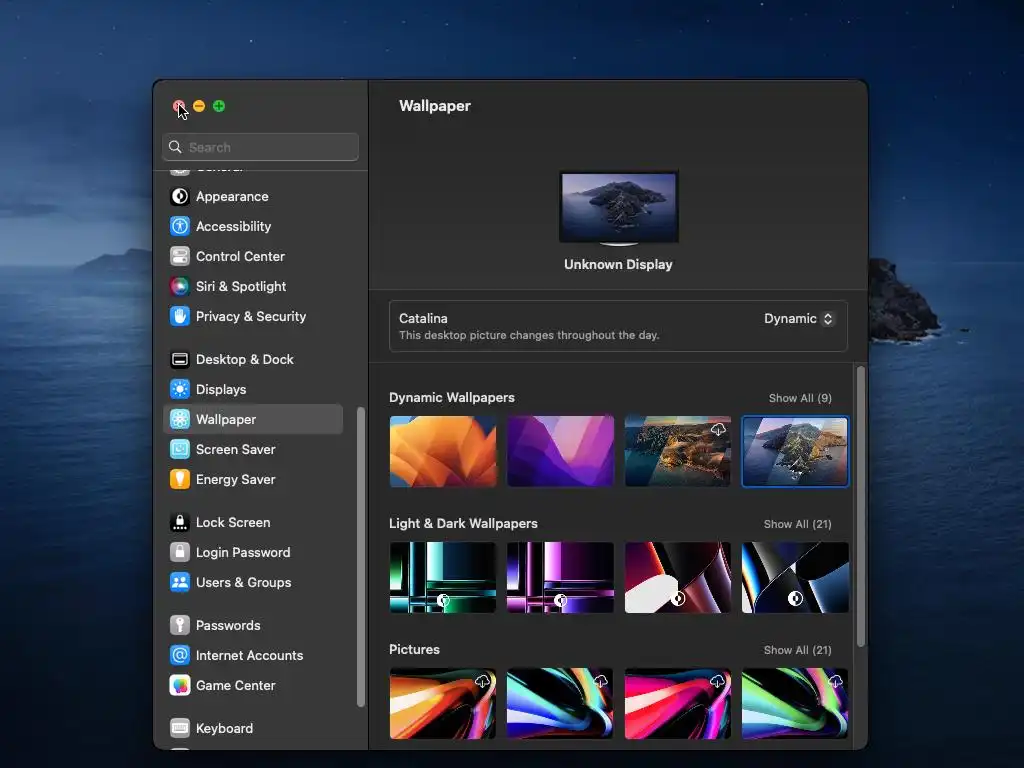Screen dimensions: 1024x768
Task: Click the Displays sun icon
Action: (180, 390)
